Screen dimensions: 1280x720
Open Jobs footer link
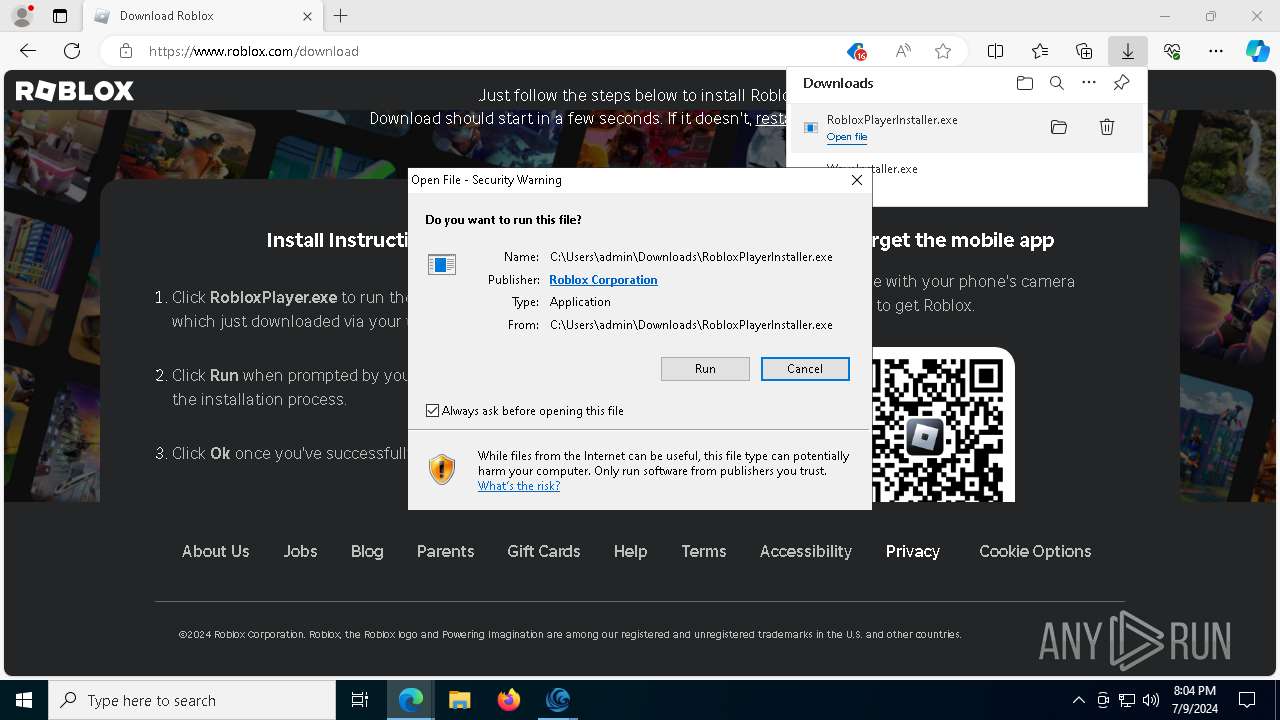point(300,551)
